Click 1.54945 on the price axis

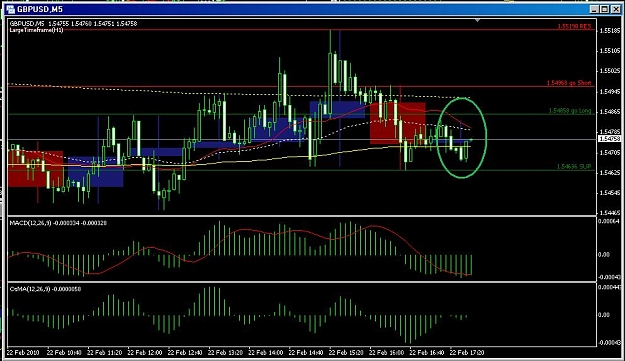(610, 92)
